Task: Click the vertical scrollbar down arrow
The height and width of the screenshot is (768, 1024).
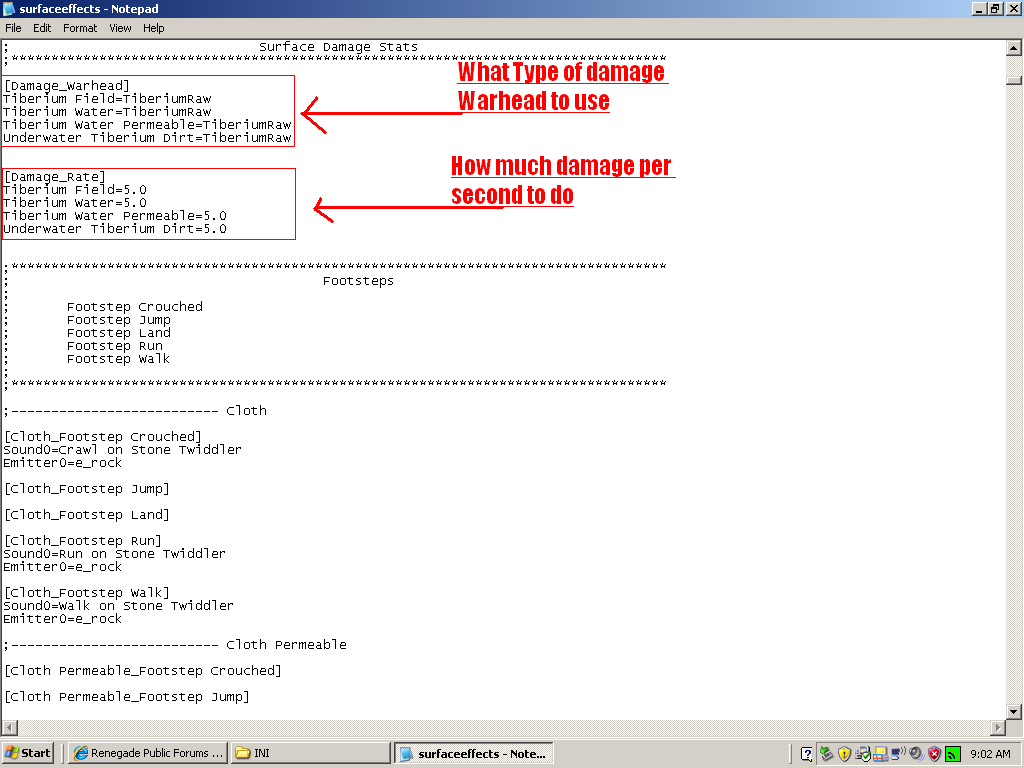Action: pos(1015,711)
